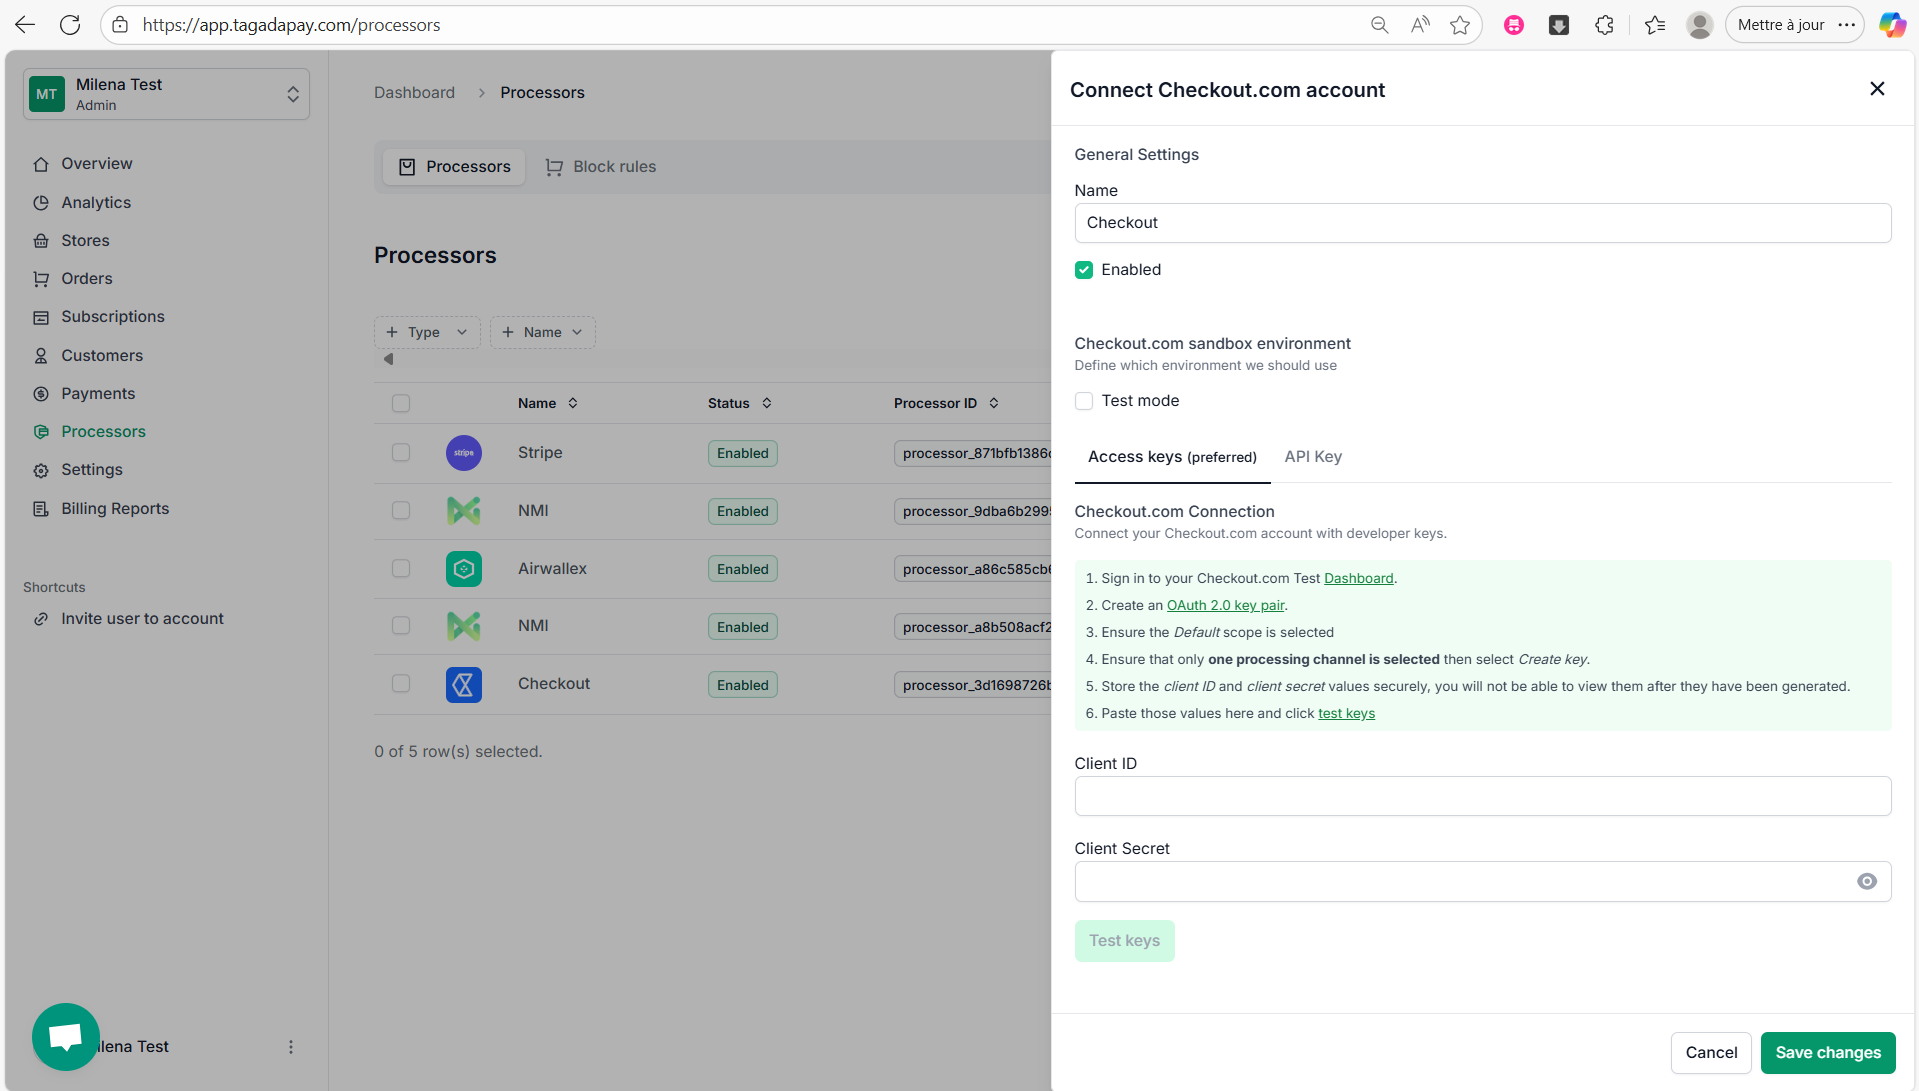This screenshot has width=1919, height=1091.
Task: Focus the Name input field
Action: pos(1483,223)
